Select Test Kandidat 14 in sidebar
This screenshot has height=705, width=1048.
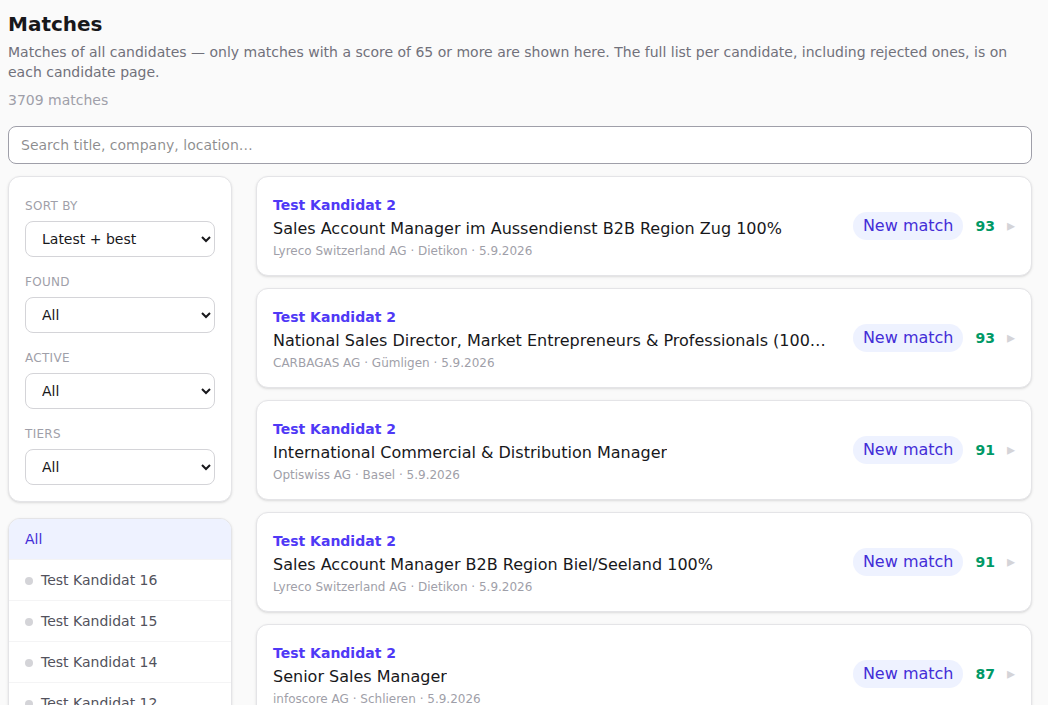(x=120, y=662)
